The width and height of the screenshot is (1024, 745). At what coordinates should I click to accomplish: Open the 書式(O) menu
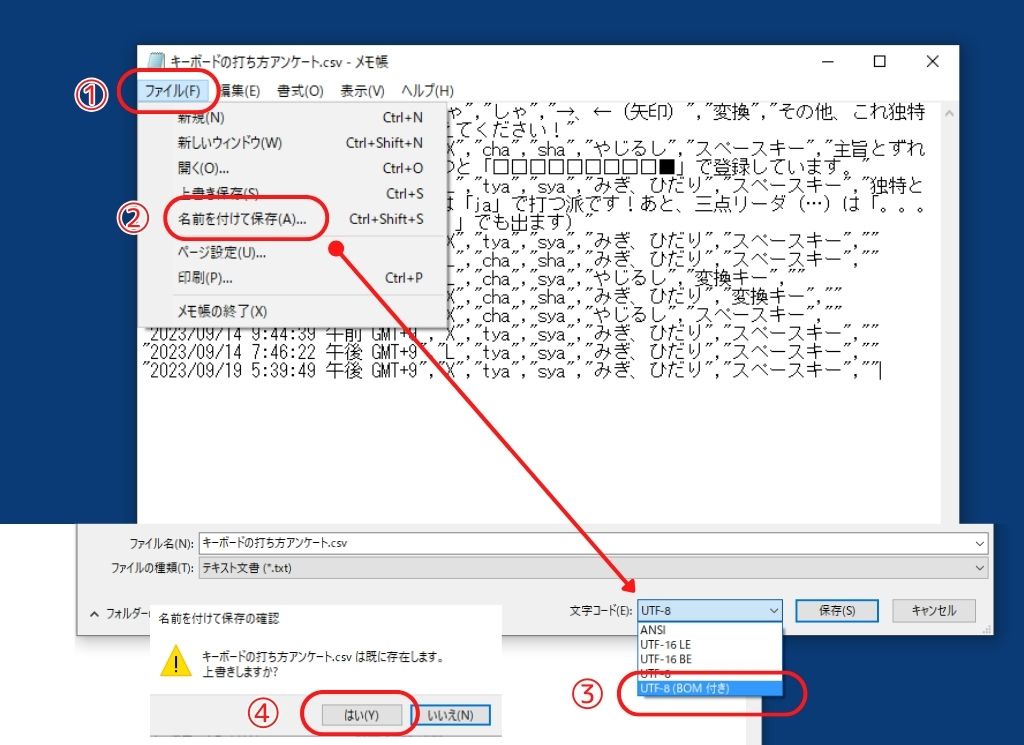300,91
